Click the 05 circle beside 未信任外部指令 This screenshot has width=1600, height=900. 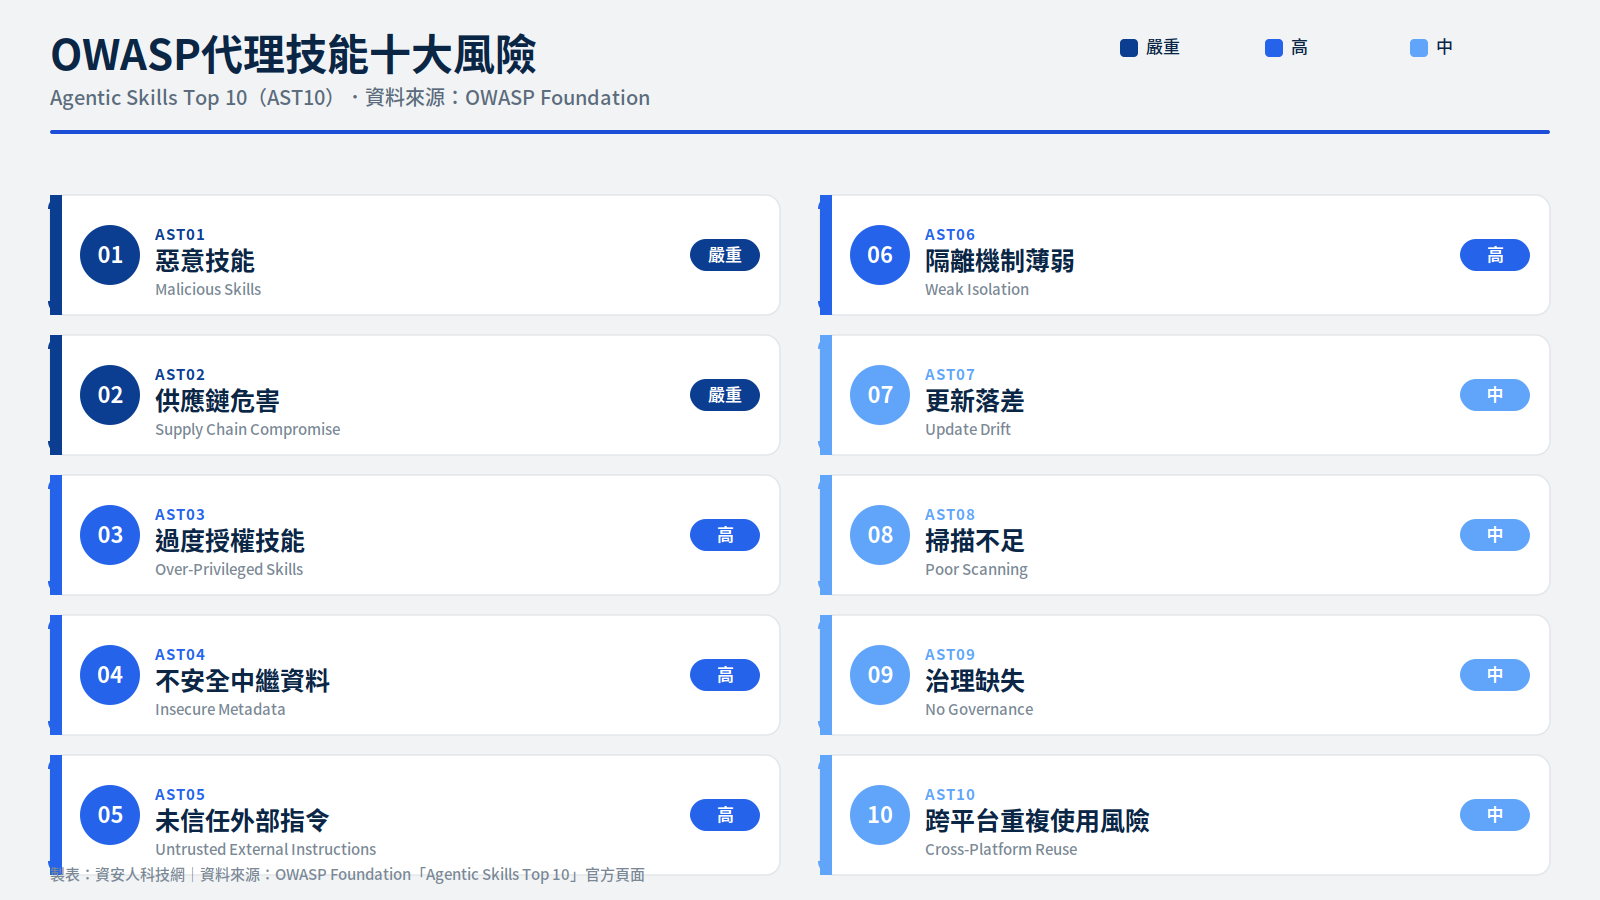pyautogui.click(x=110, y=815)
